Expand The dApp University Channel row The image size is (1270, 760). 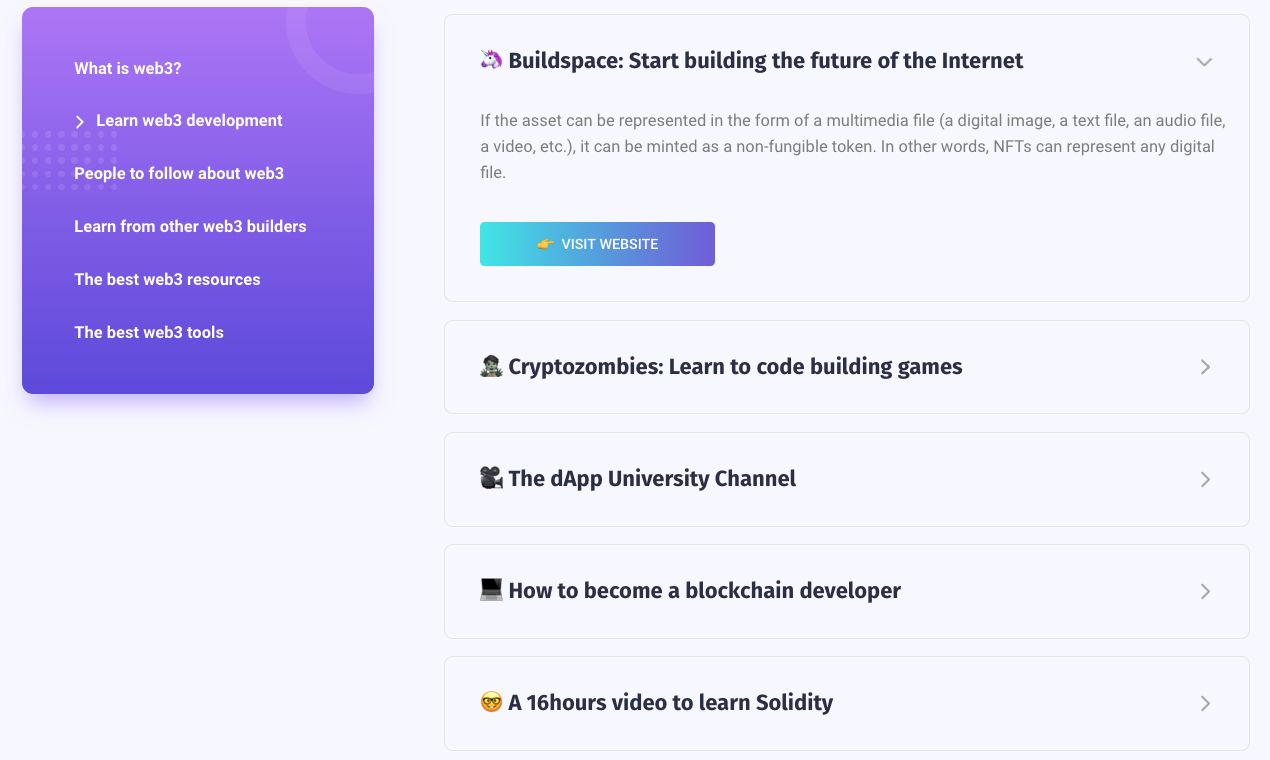coord(1204,479)
